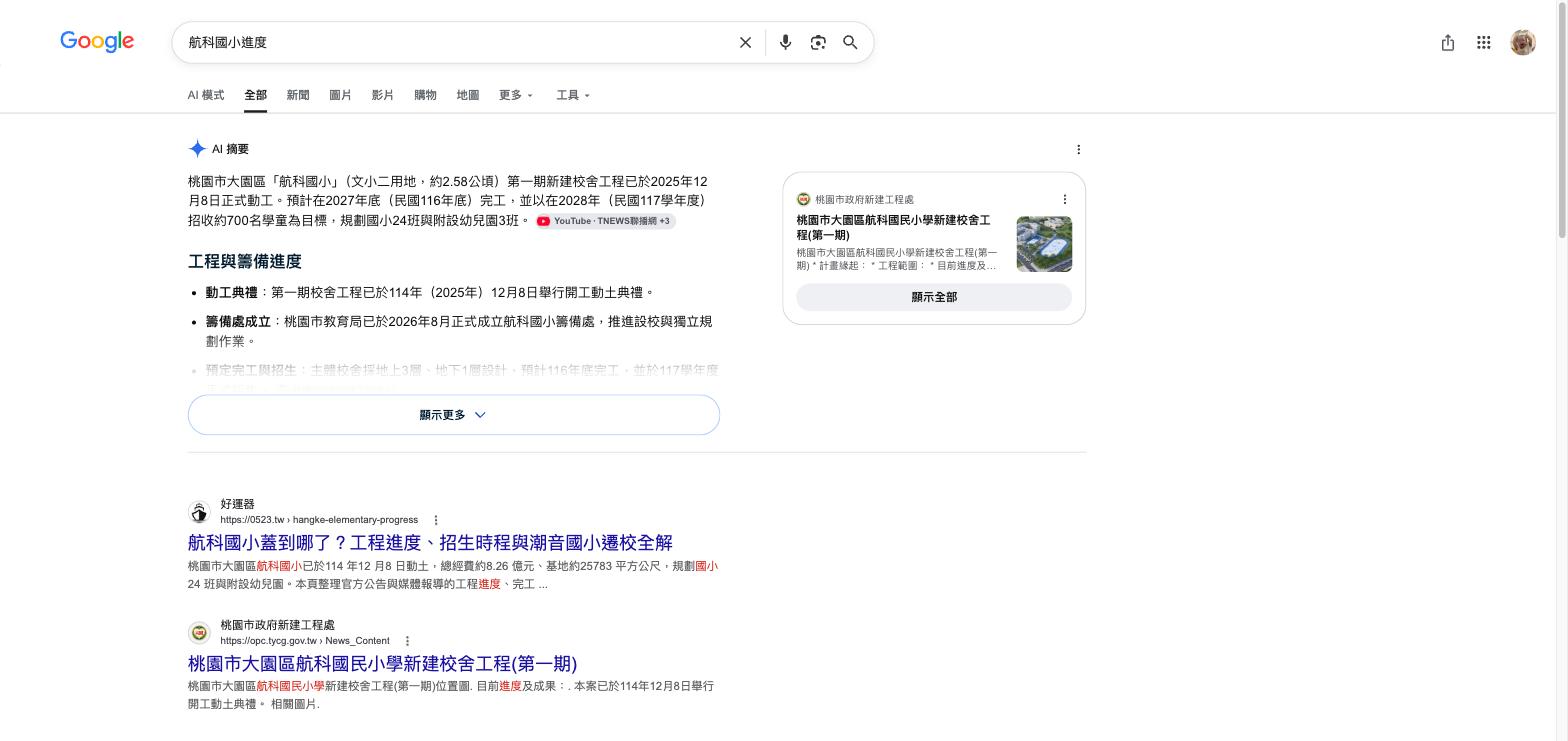Open more options for opc.tycg.gov.tw result
Viewport: 1568px width, 741px height.
[x=407, y=641]
